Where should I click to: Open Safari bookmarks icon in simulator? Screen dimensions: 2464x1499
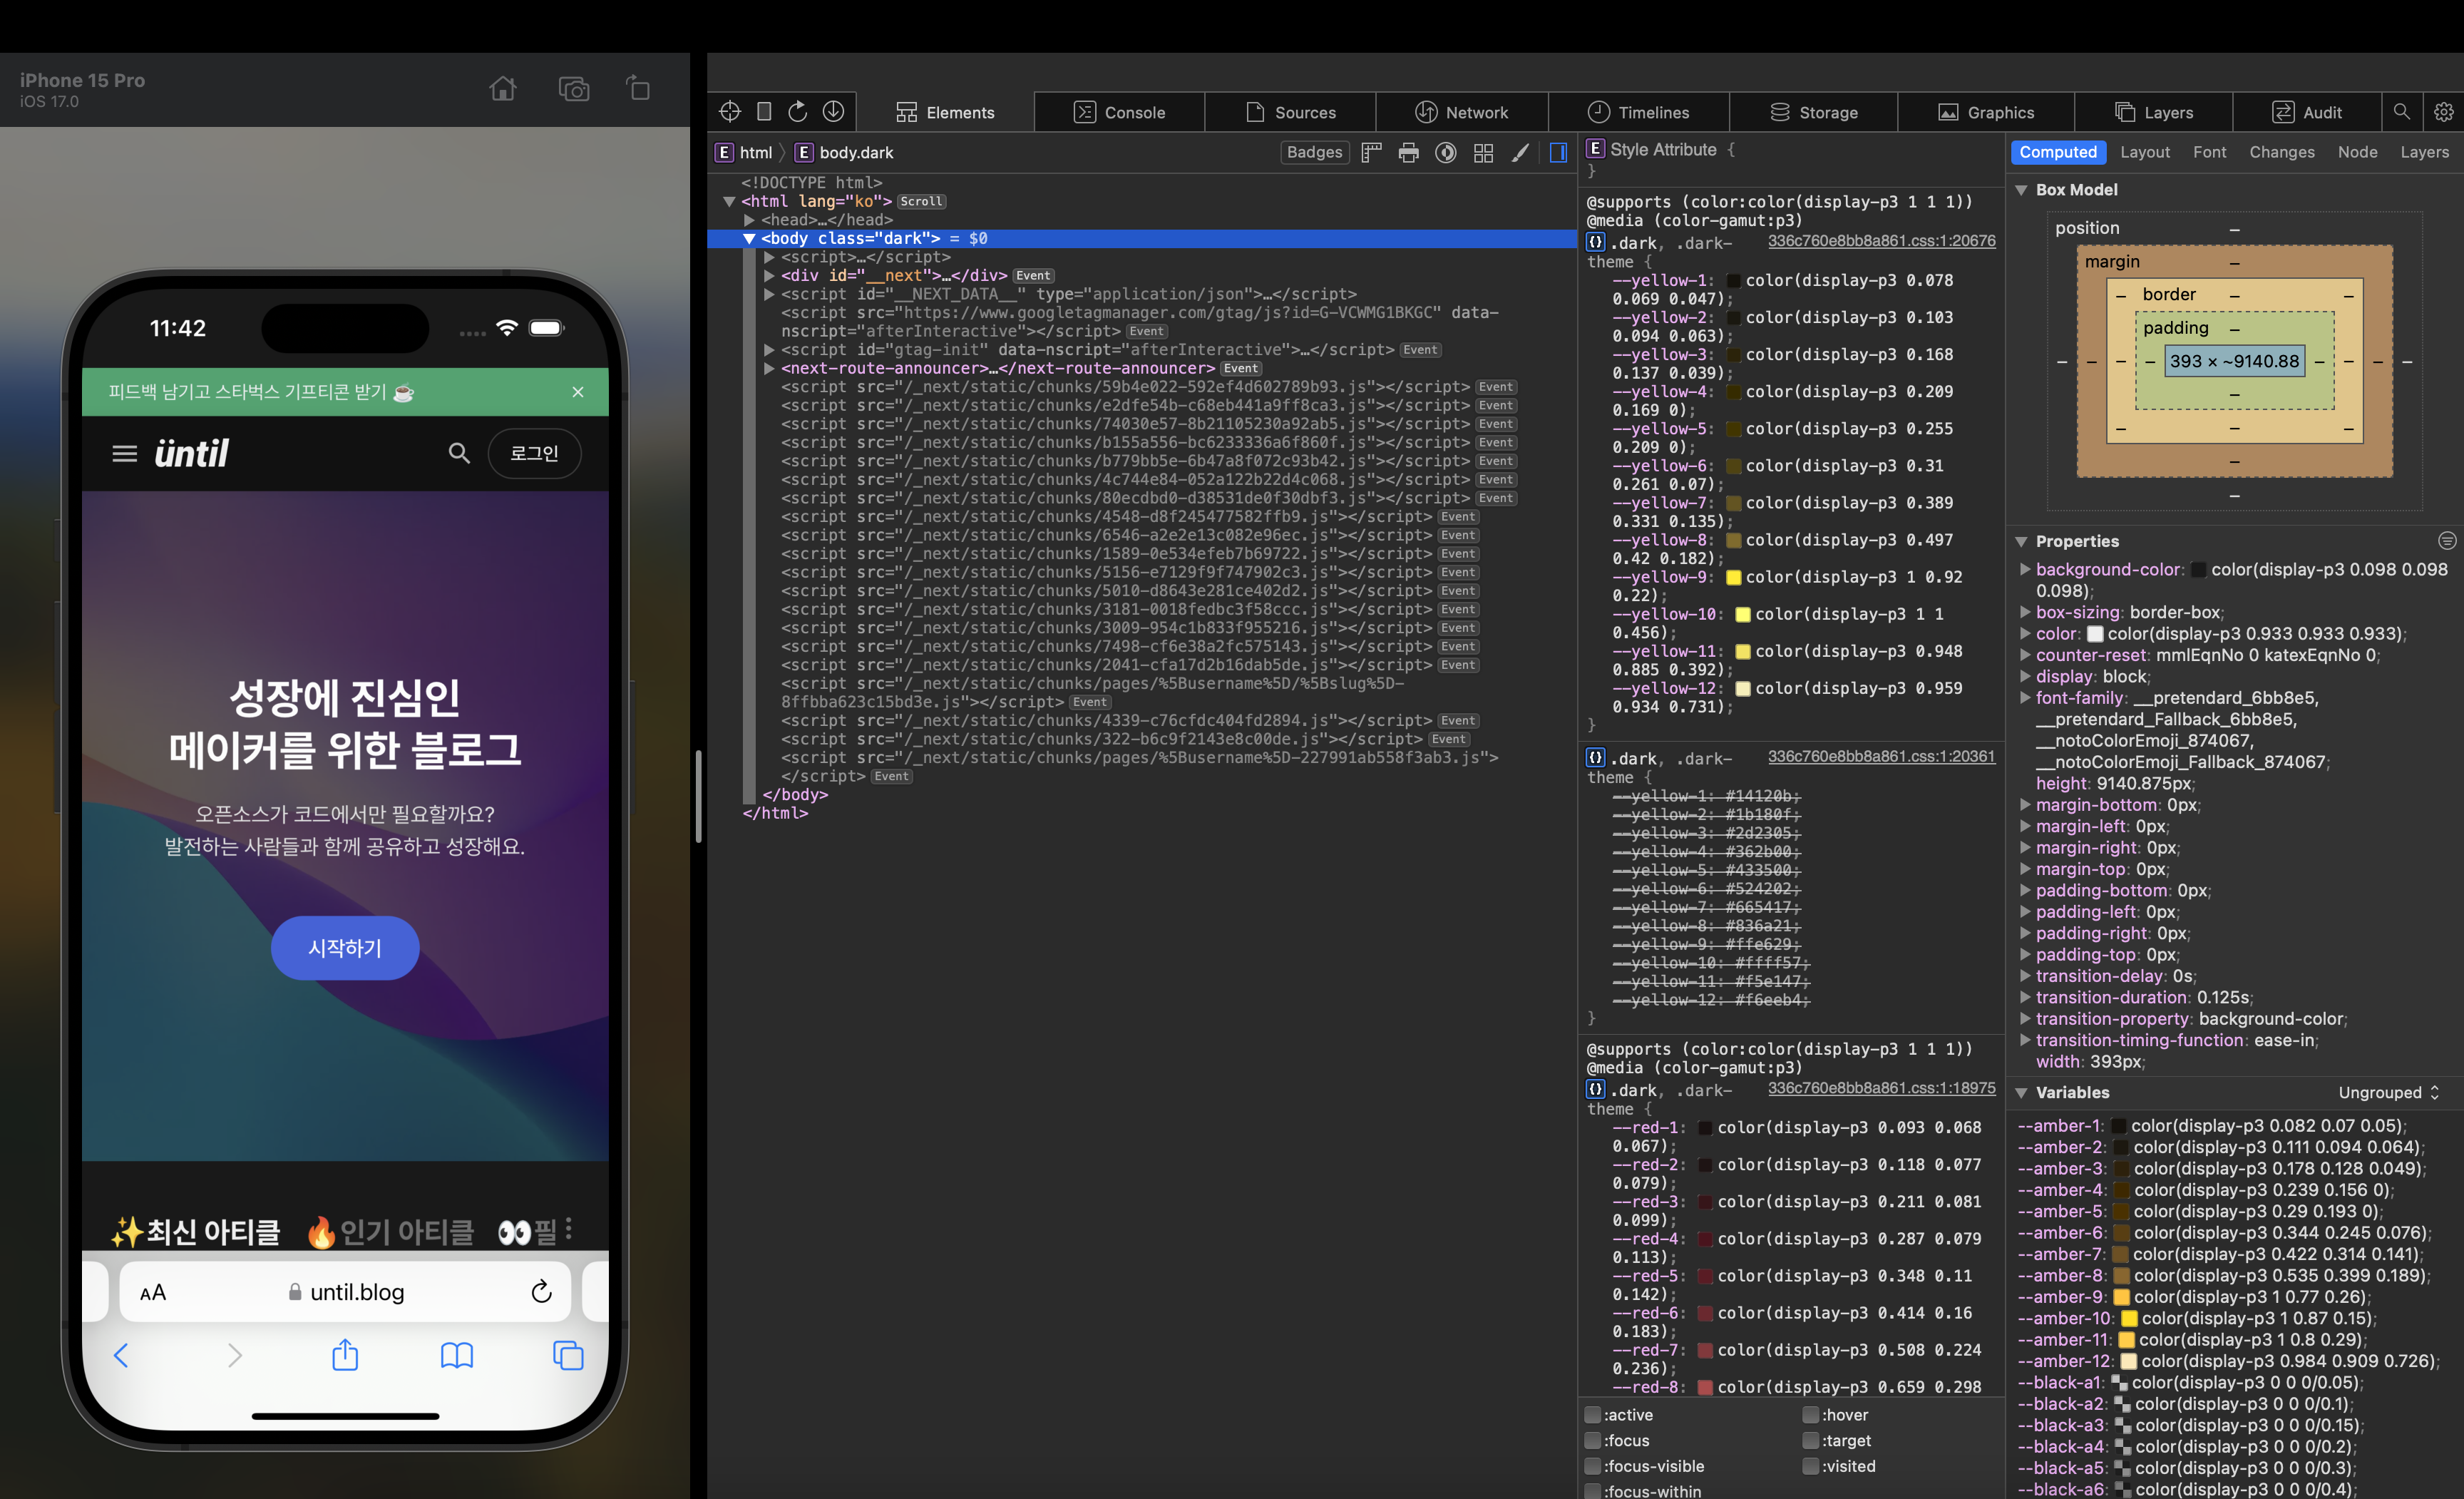[457, 1356]
